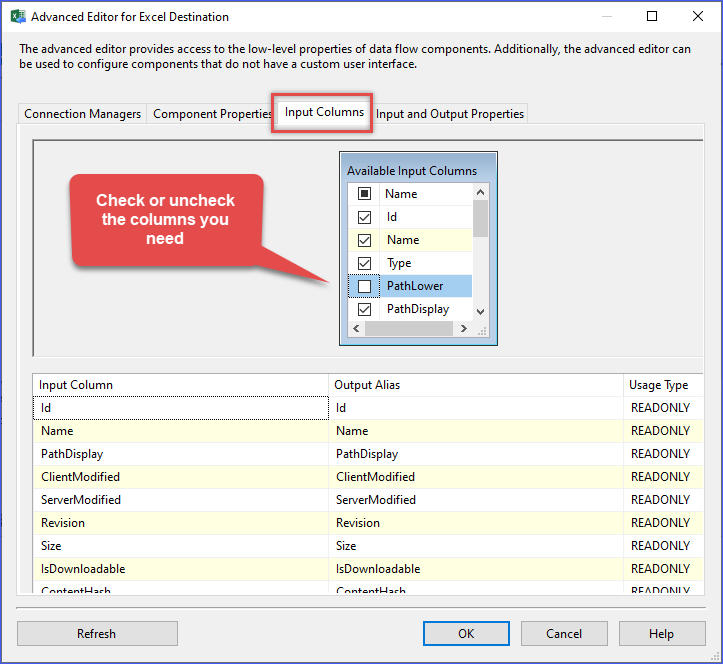Uncheck the Name column checkbox below Id
Image resolution: width=723 pixels, height=664 pixels.
pyautogui.click(x=364, y=240)
